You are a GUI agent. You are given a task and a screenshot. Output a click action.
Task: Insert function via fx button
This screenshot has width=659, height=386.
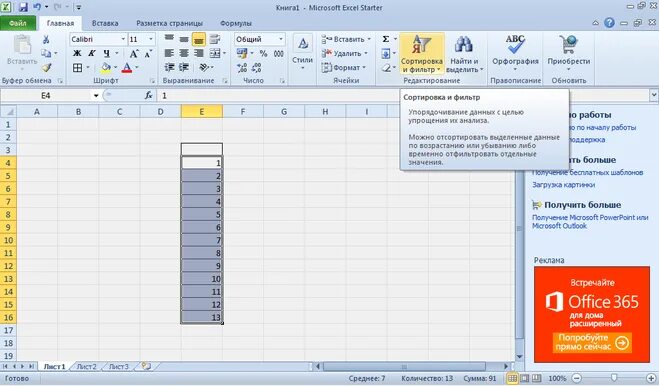148,95
